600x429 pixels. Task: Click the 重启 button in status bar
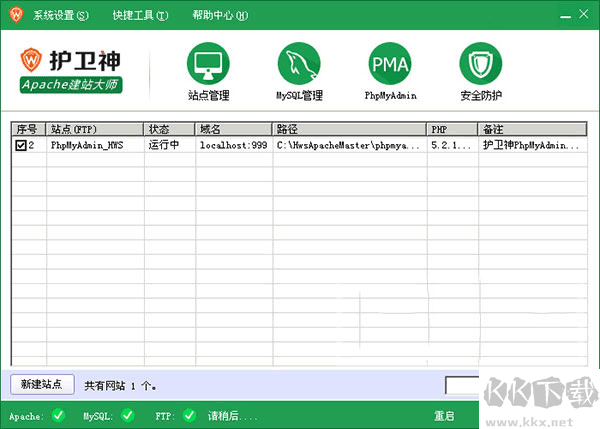click(x=444, y=416)
